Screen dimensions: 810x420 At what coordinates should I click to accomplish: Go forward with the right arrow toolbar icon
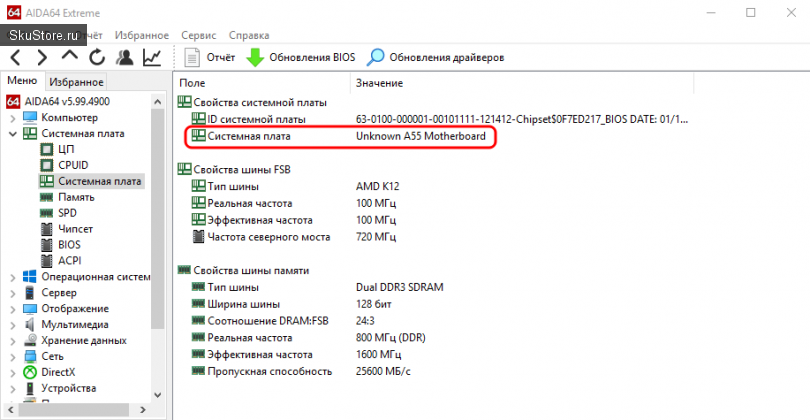[x=42, y=57]
